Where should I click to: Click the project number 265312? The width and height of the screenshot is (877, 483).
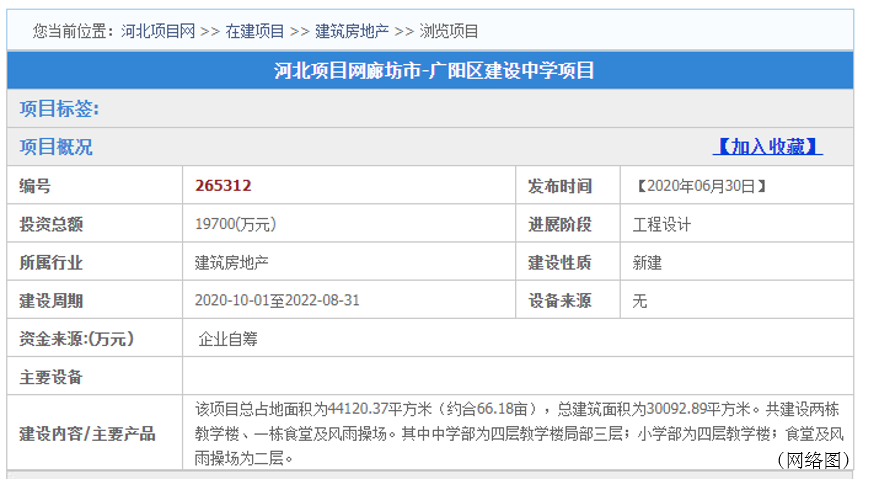(x=223, y=186)
